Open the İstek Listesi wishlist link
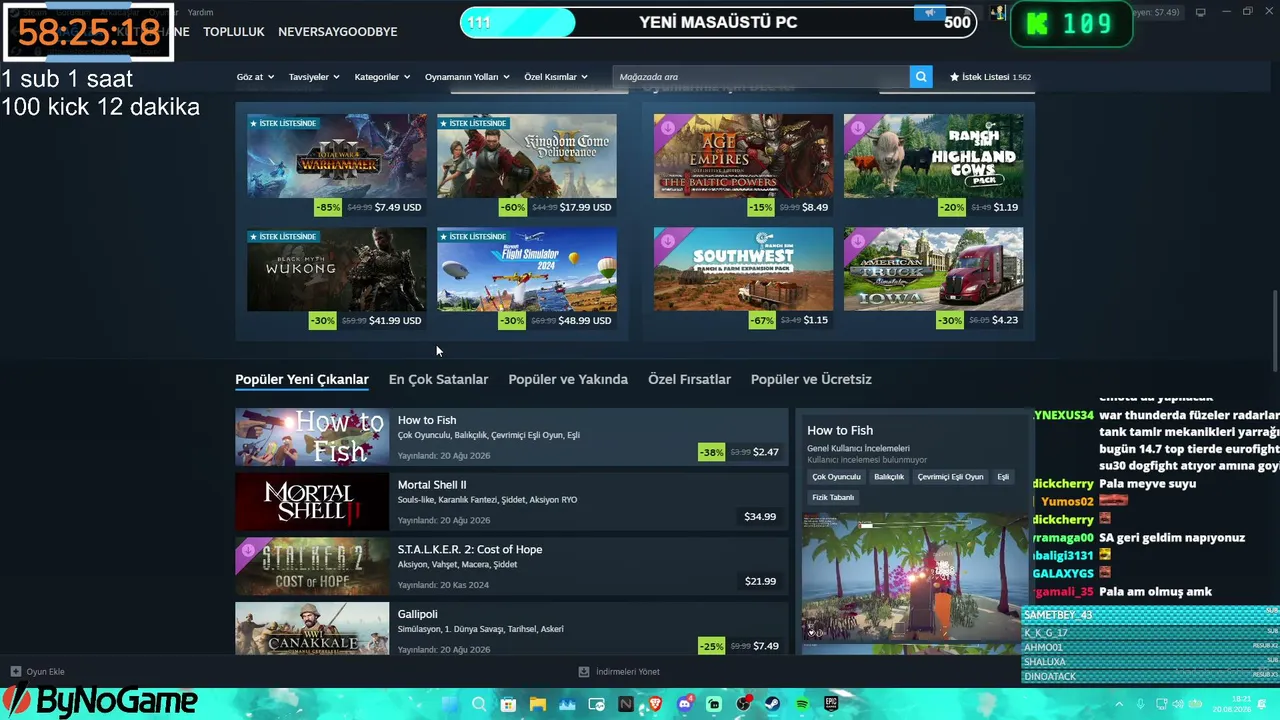The width and height of the screenshot is (1280, 720). 990,77
